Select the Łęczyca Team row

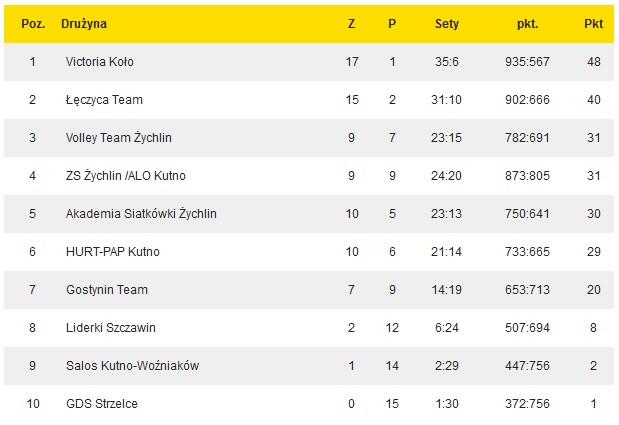[102, 100]
